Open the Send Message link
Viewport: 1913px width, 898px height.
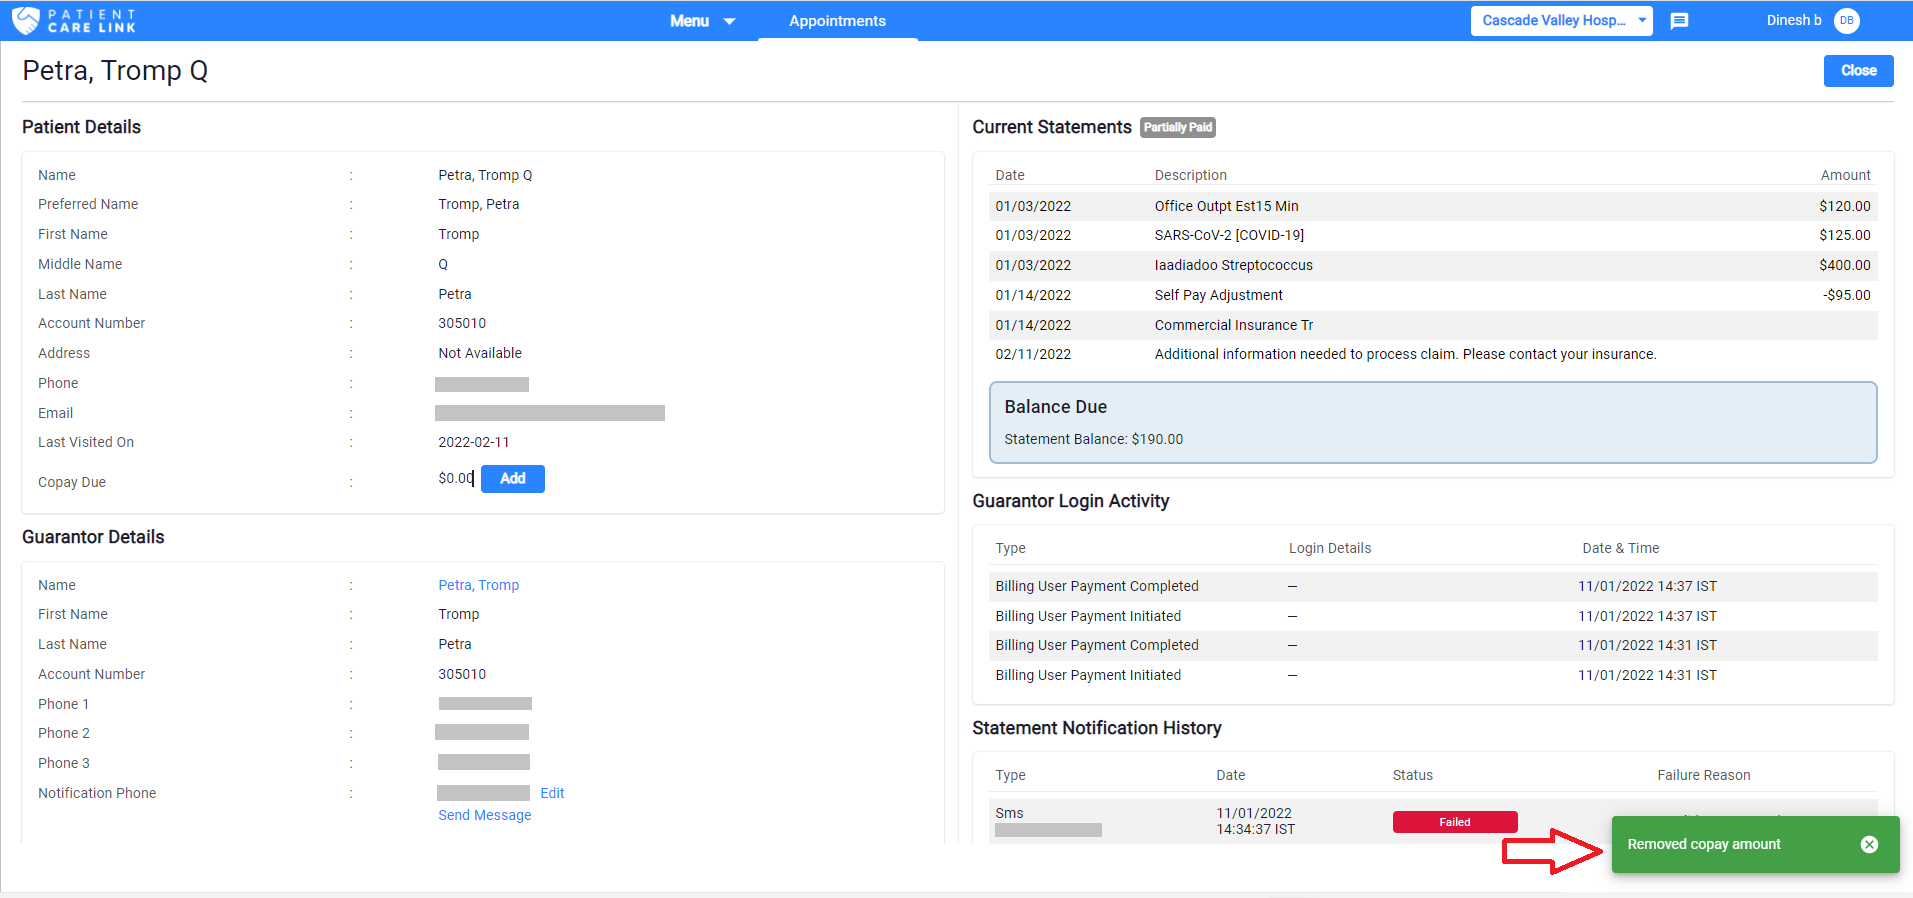click(x=485, y=815)
